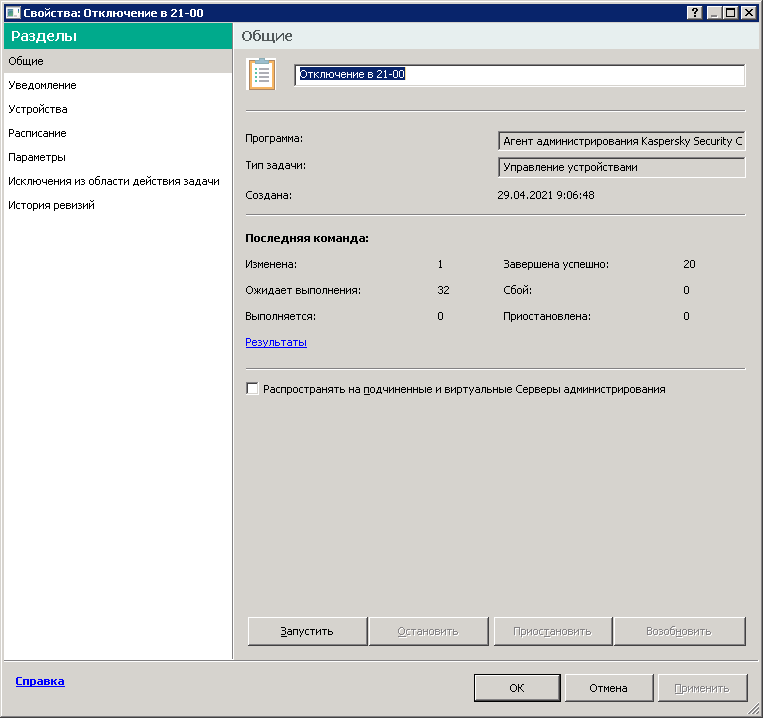This screenshot has width=763, height=718.
Task: Open the Справка help link
Action: click(40, 681)
